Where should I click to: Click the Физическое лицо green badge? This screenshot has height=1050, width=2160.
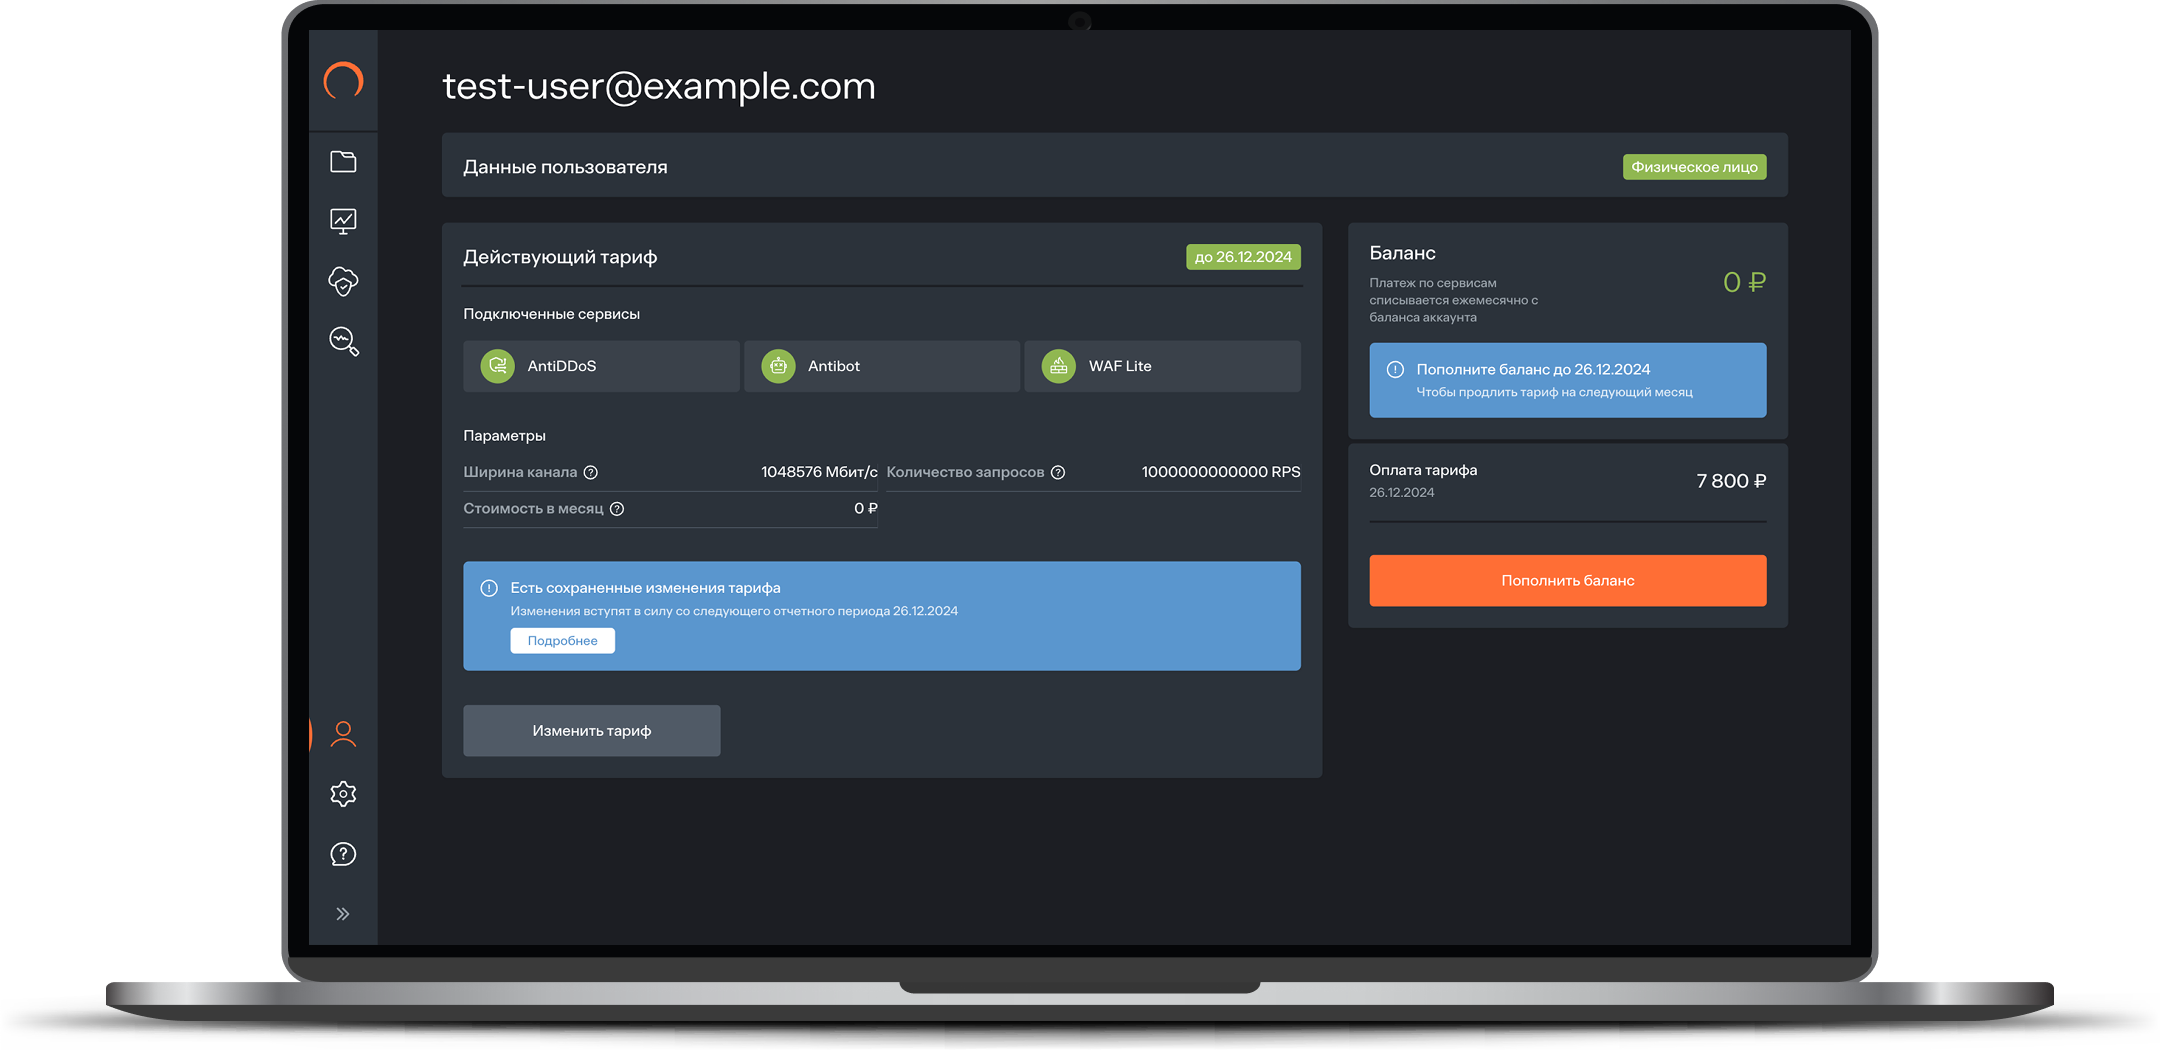point(1694,167)
